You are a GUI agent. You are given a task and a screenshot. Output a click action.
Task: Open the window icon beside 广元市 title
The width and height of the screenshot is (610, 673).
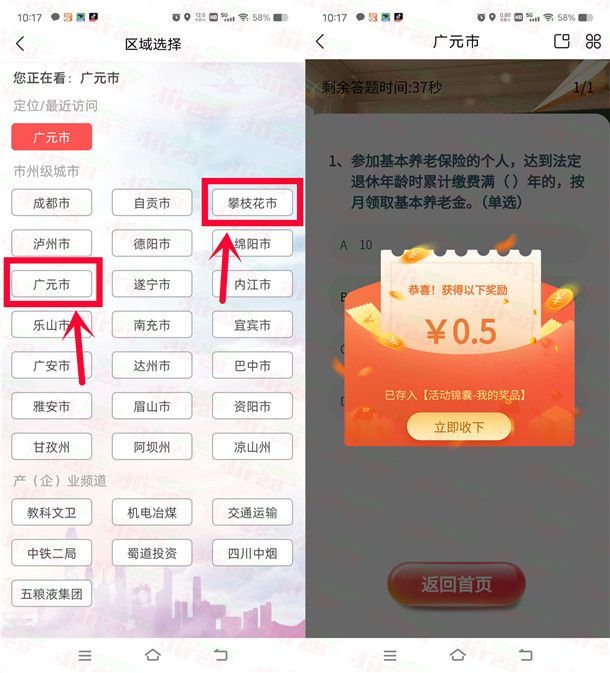(561, 42)
